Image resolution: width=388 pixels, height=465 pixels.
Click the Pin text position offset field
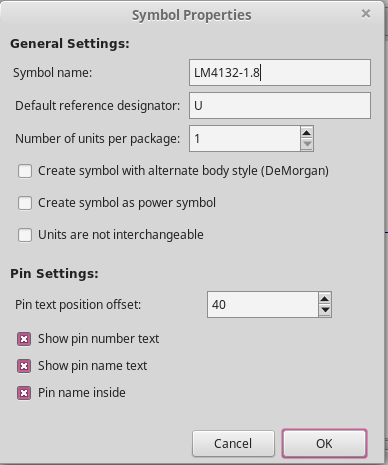[x=263, y=304]
